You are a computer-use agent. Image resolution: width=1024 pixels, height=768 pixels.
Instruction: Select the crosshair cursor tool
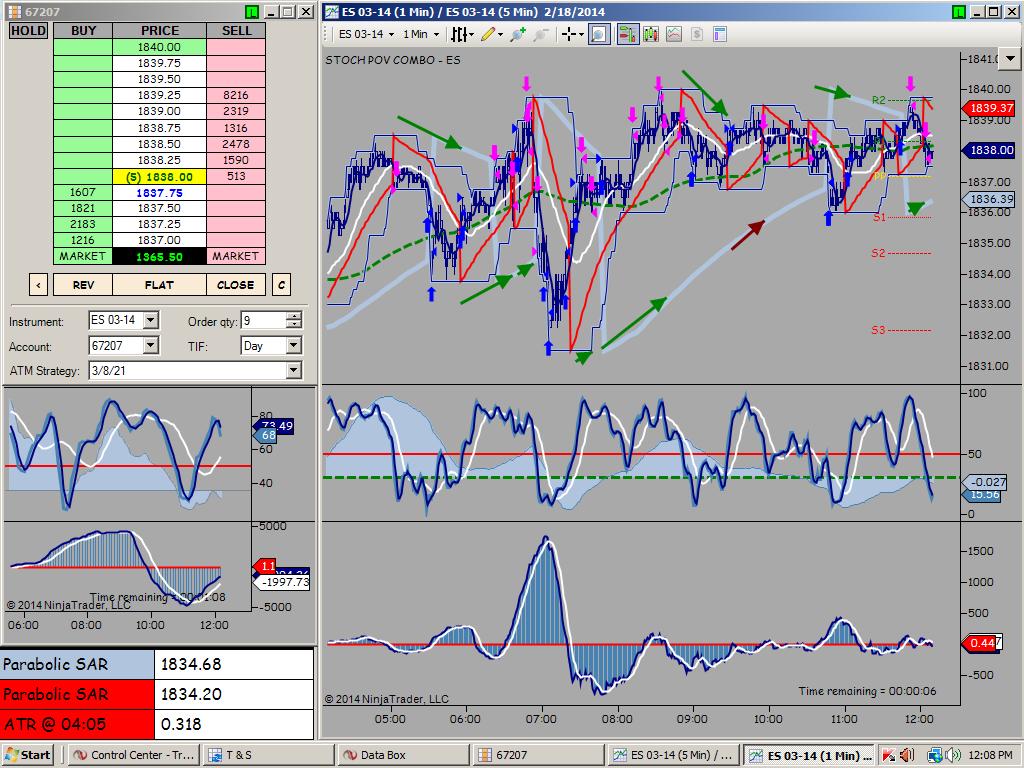(x=568, y=34)
